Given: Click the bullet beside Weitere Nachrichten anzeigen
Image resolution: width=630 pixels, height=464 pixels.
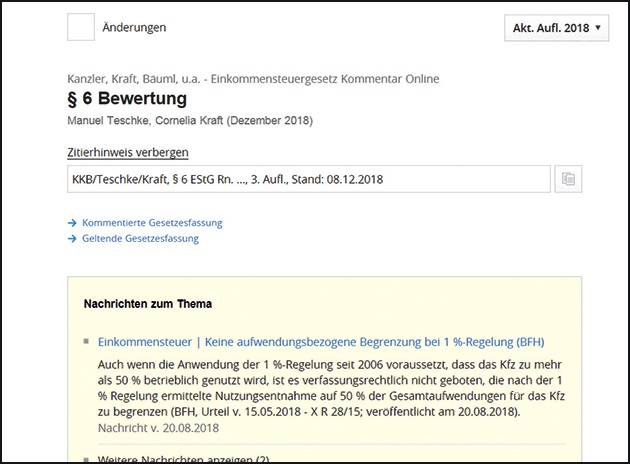Looking at the screenshot, I should point(87,458).
